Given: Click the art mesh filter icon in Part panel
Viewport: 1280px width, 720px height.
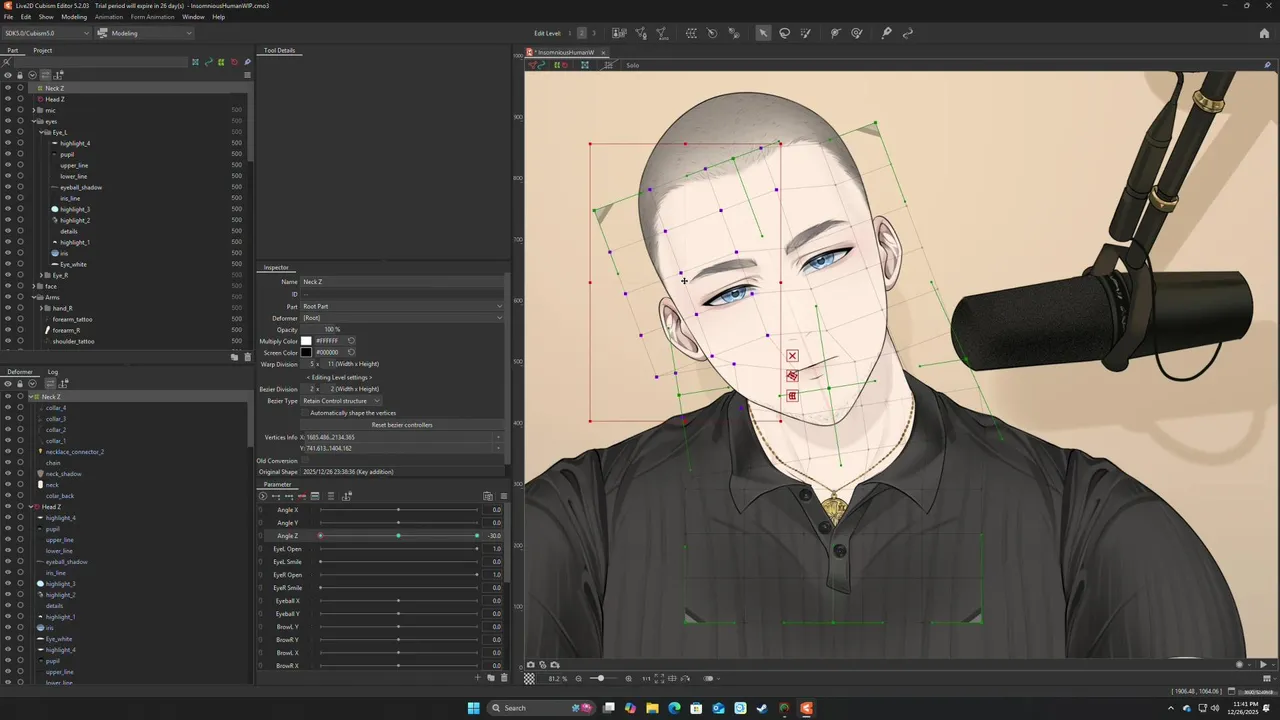Looking at the screenshot, I should (x=196, y=62).
